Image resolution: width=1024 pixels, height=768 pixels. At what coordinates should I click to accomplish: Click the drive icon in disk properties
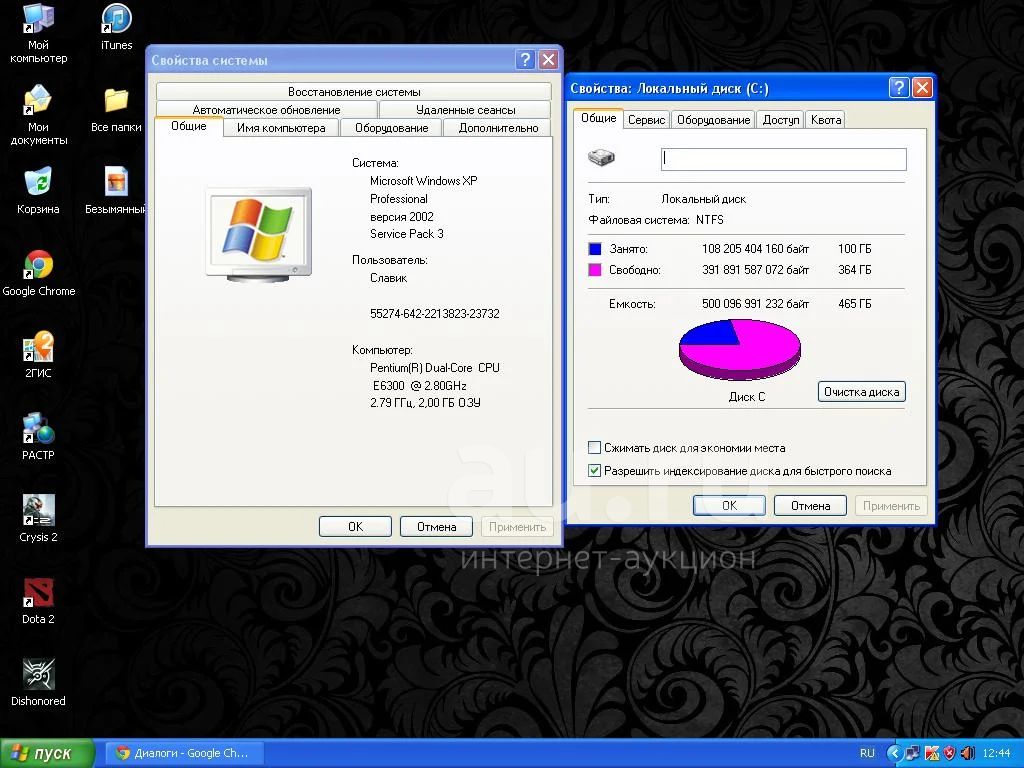pyautogui.click(x=601, y=157)
